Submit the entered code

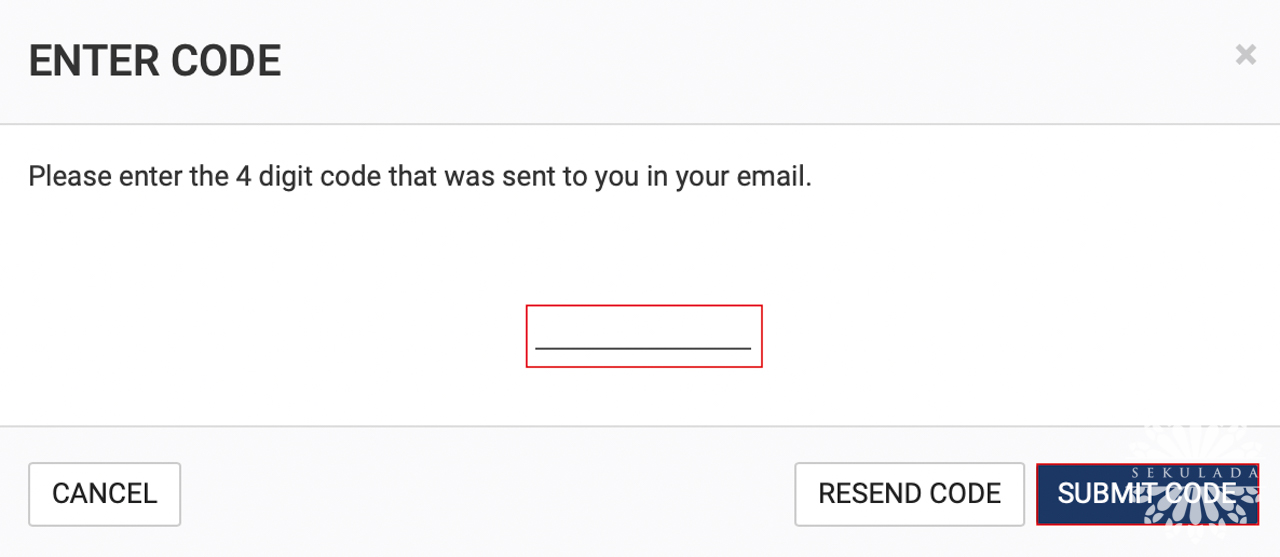1147,494
